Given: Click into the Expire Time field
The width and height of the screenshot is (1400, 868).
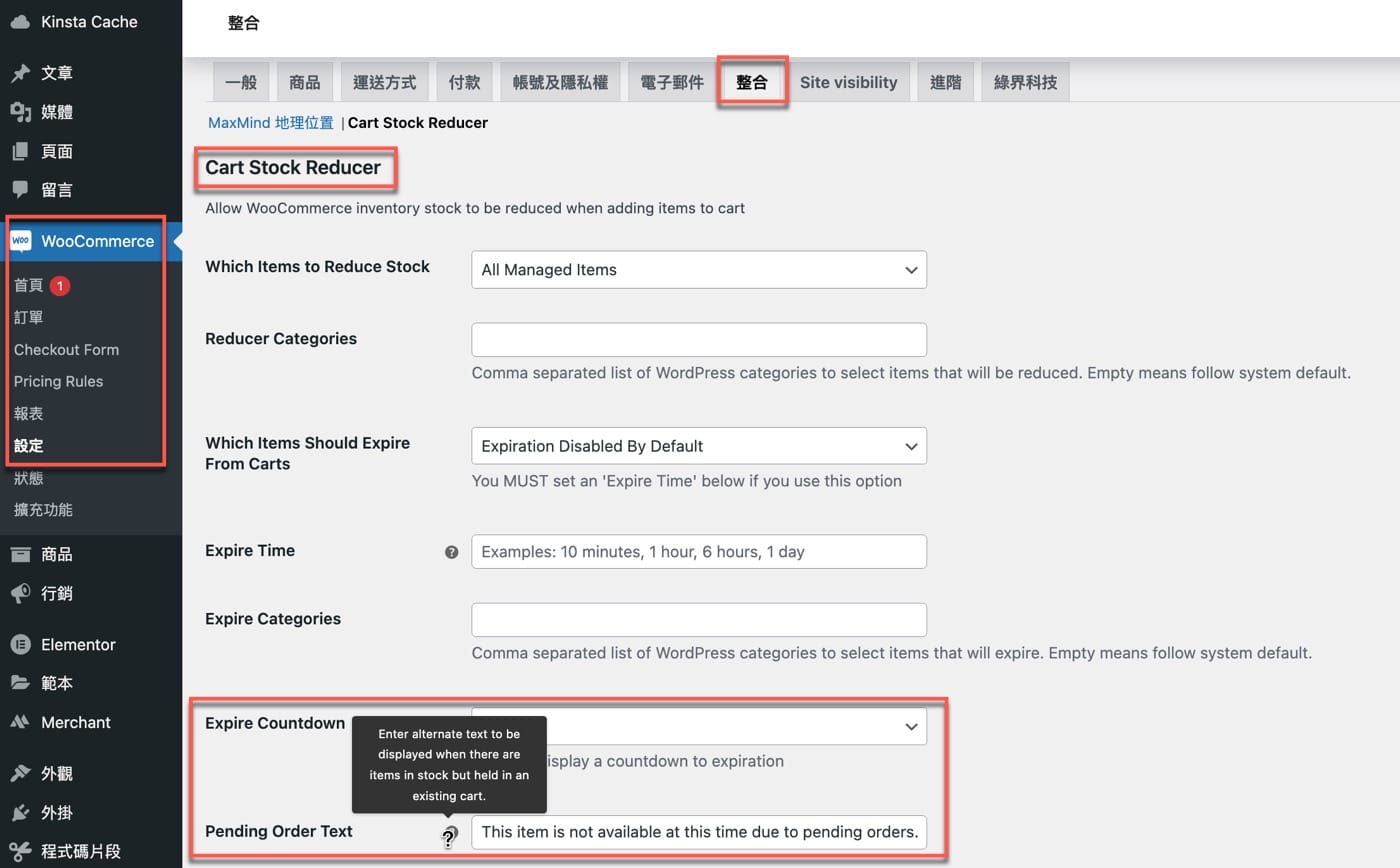Looking at the screenshot, I should pyautogui.click(x=699, y=552).
